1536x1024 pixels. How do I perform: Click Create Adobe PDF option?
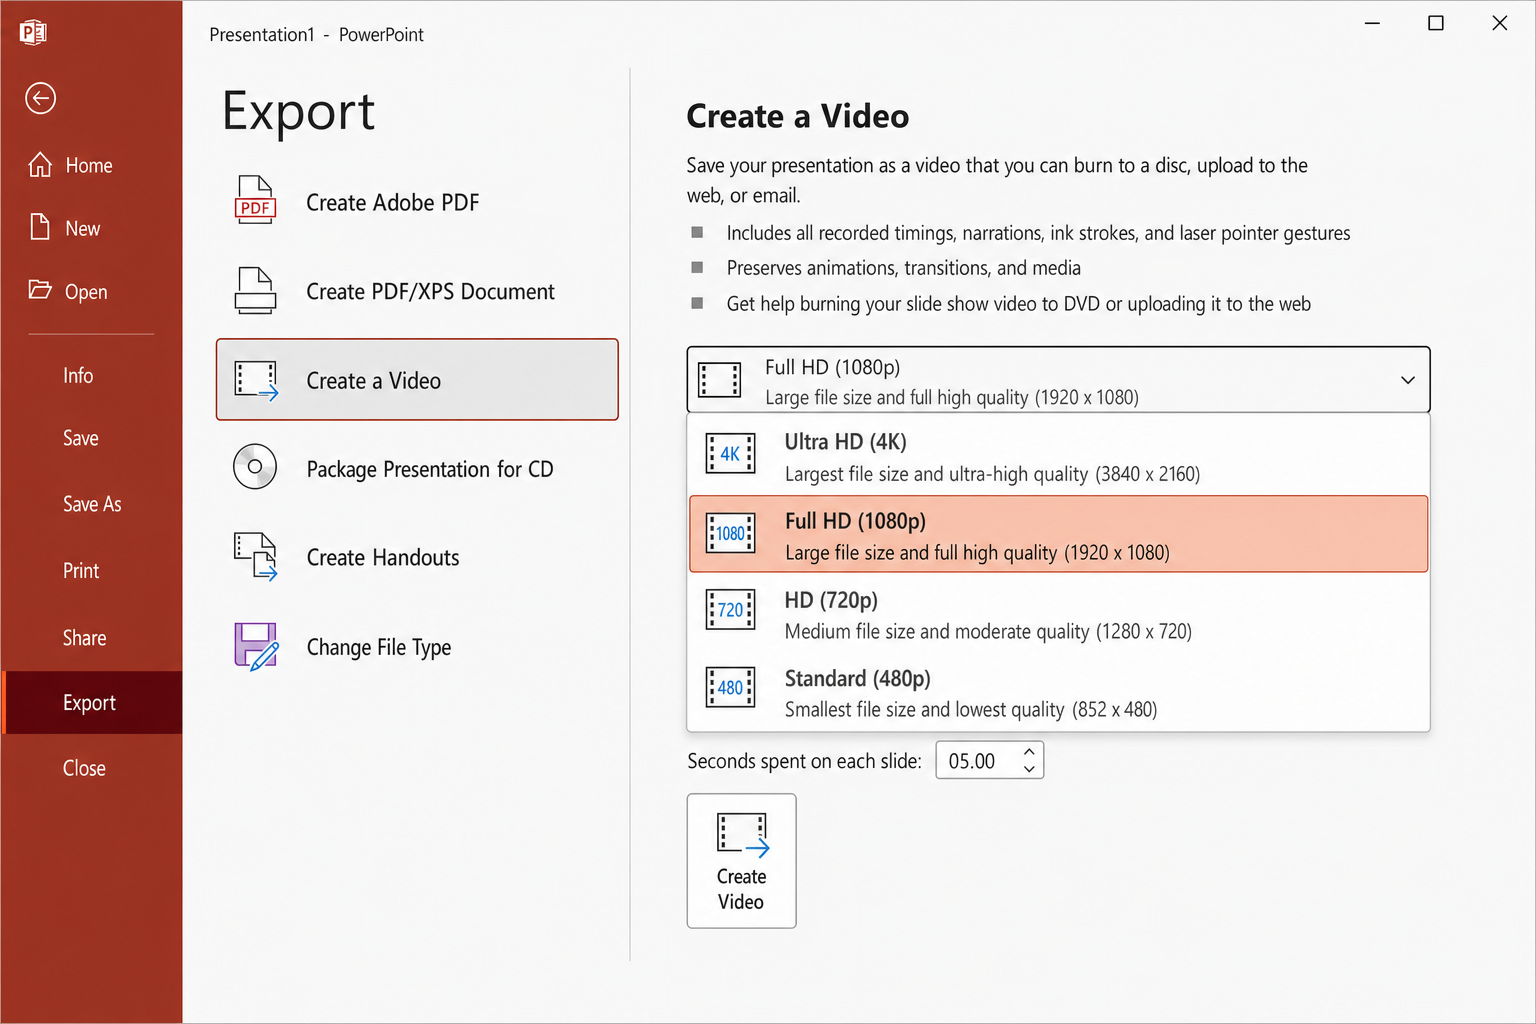pos(417,202)
